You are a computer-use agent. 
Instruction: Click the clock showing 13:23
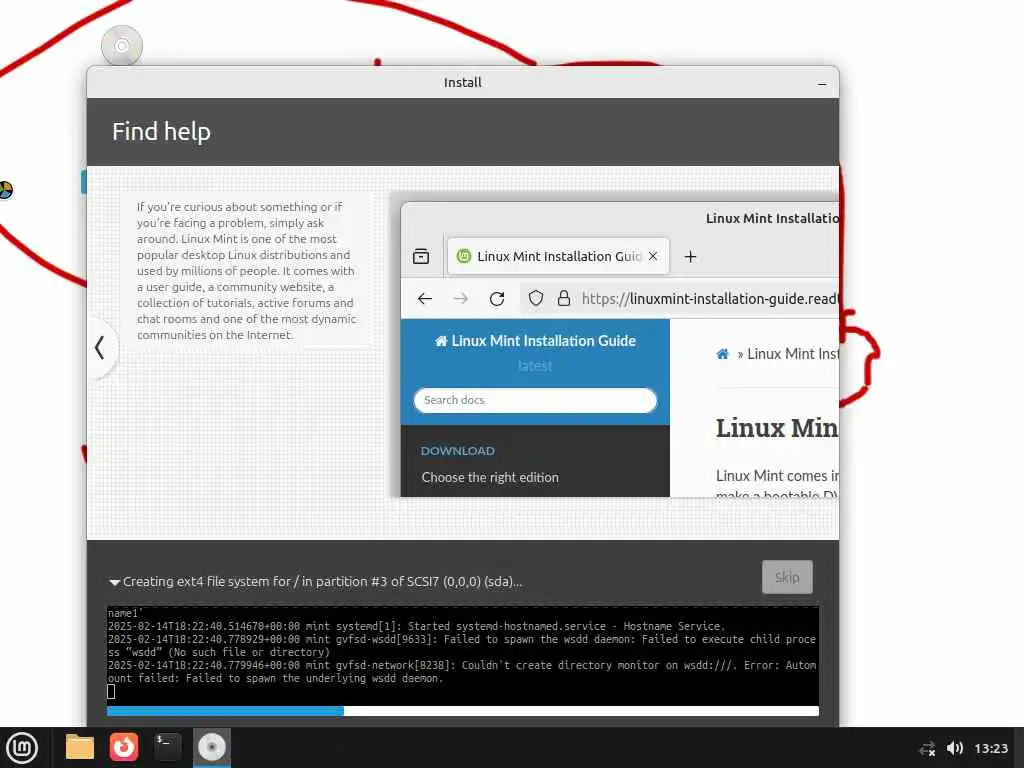click(991, 748)
